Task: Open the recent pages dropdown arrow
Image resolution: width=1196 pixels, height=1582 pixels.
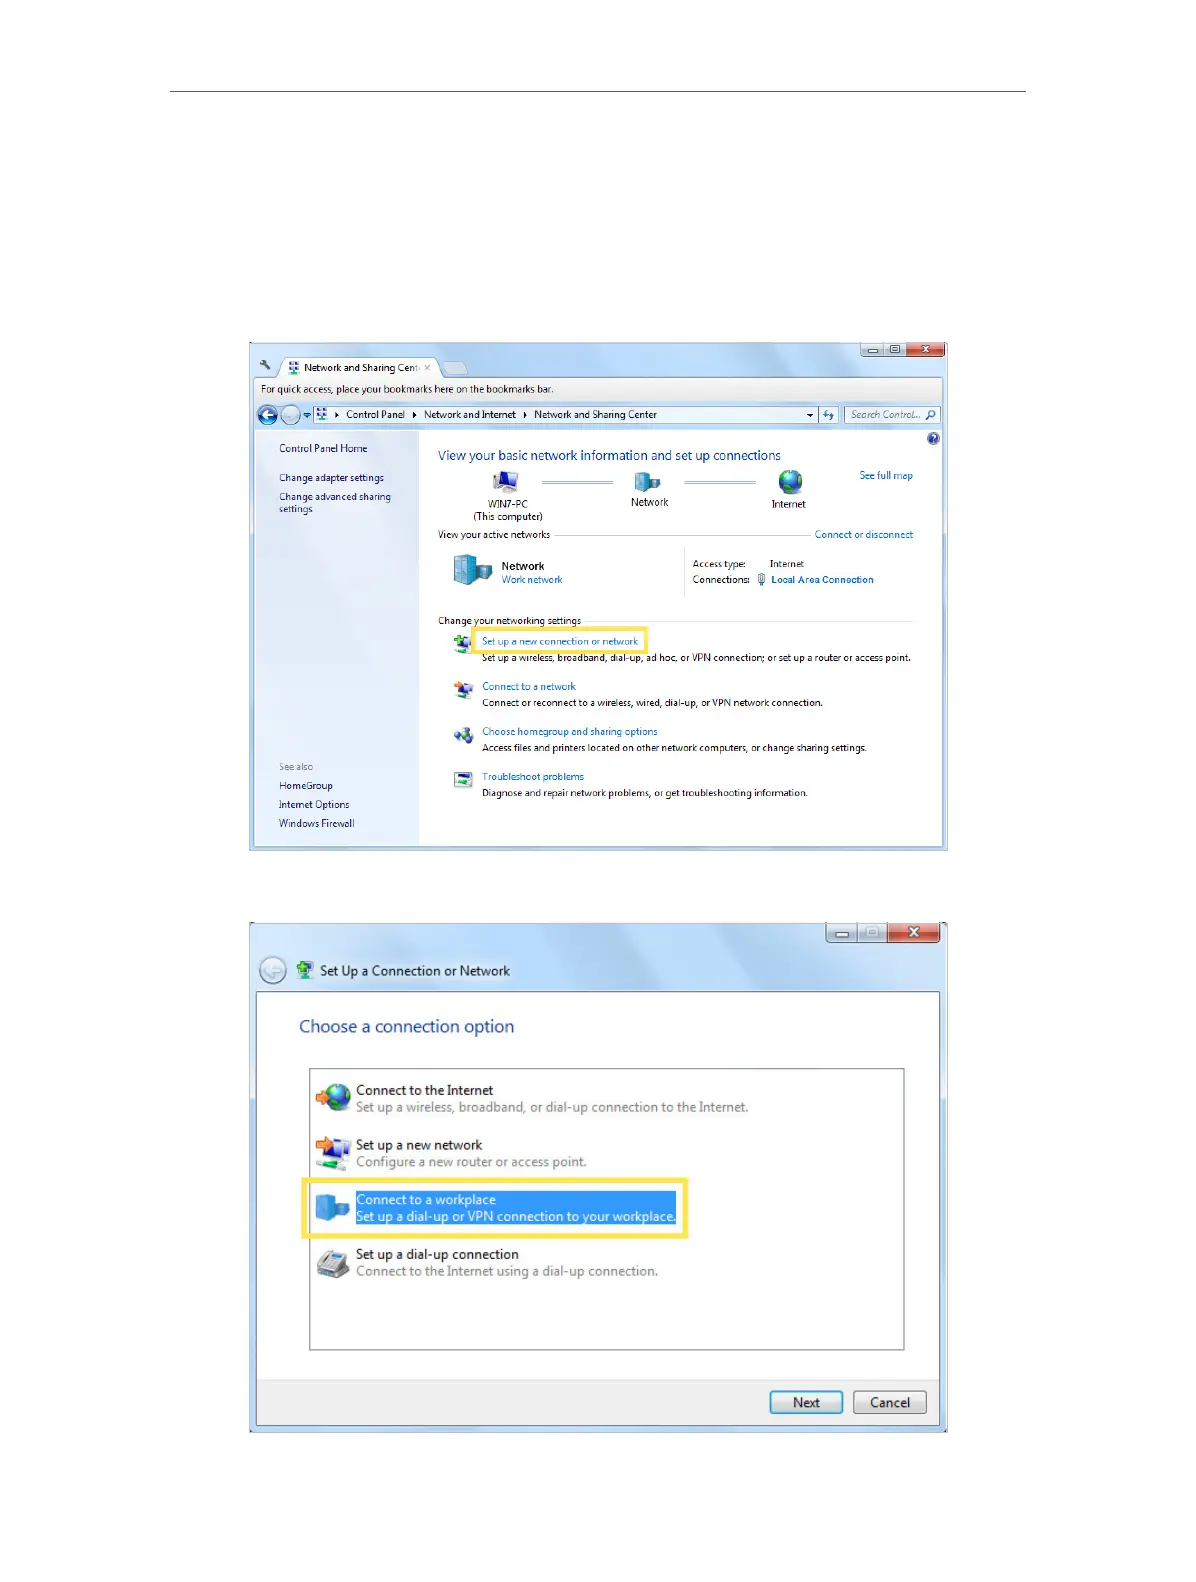Action: [307, 415]
